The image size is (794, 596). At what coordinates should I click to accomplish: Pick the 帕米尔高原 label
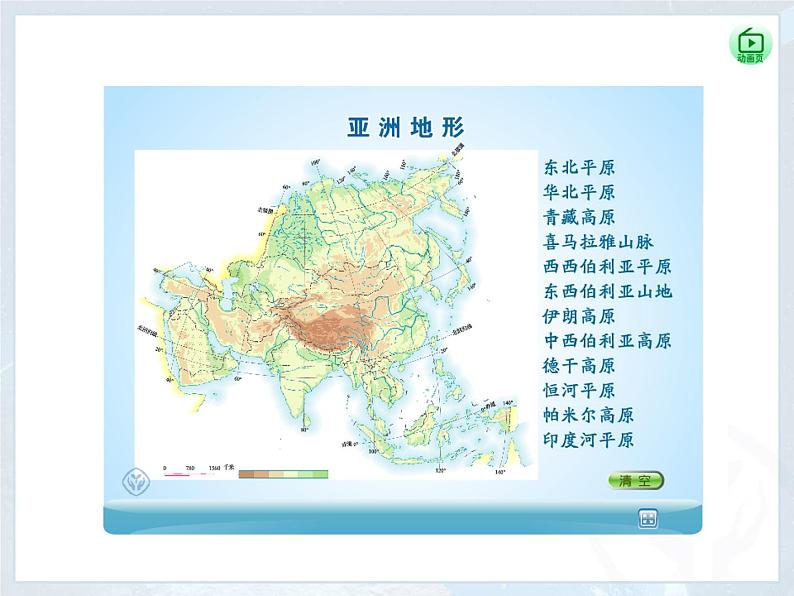click(588, 415)
